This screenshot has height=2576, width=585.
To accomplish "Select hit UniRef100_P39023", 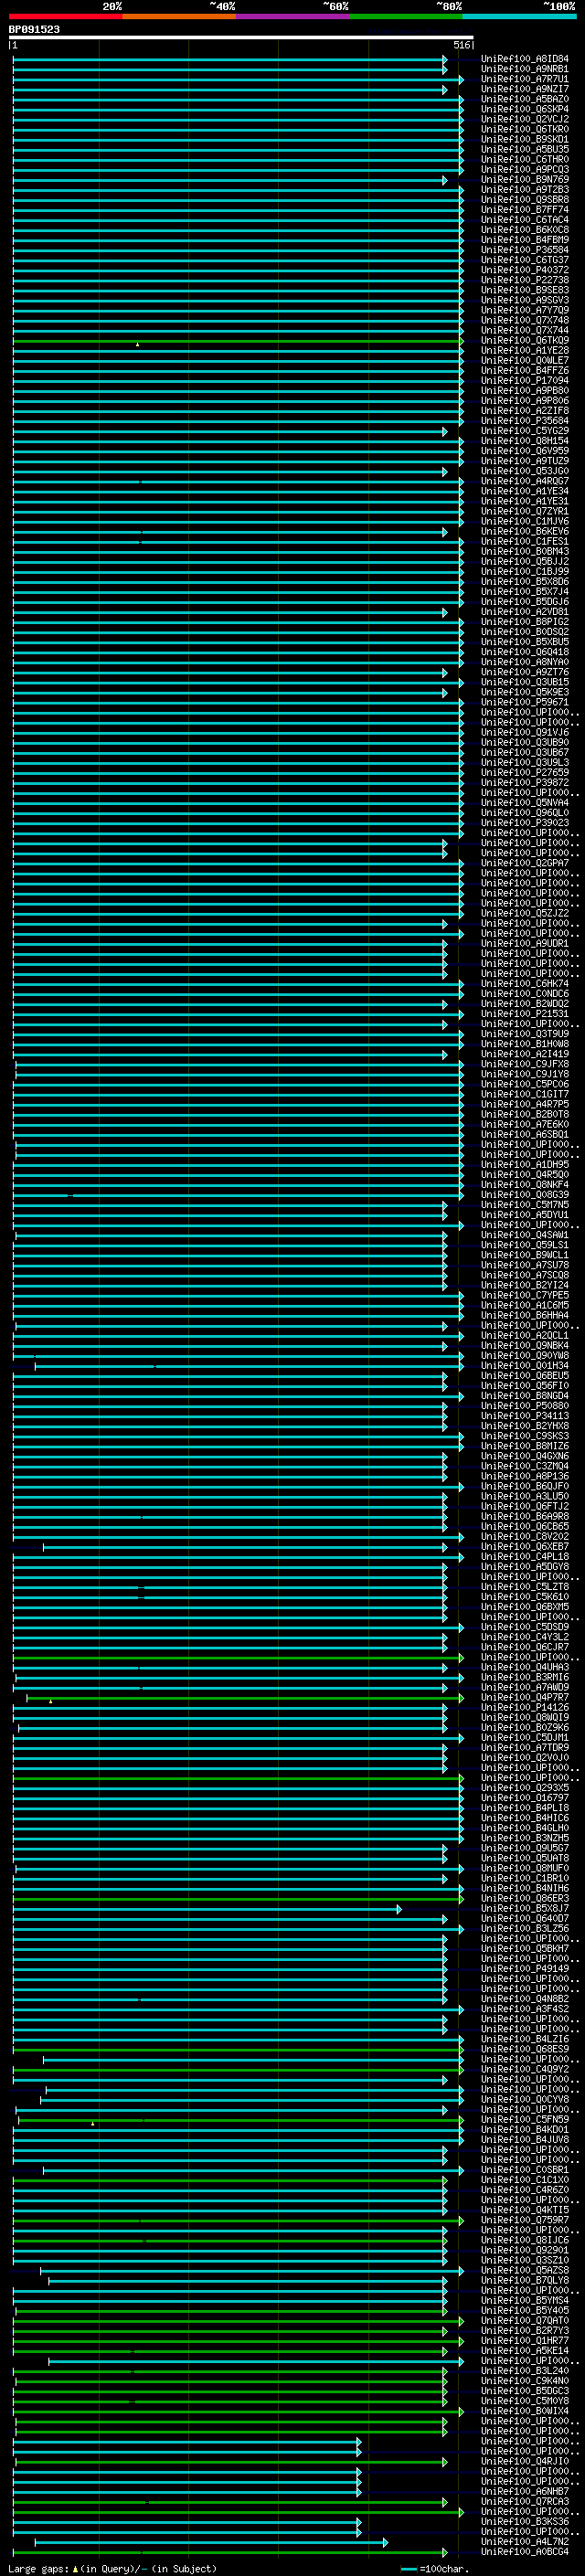I will (524, 823).
